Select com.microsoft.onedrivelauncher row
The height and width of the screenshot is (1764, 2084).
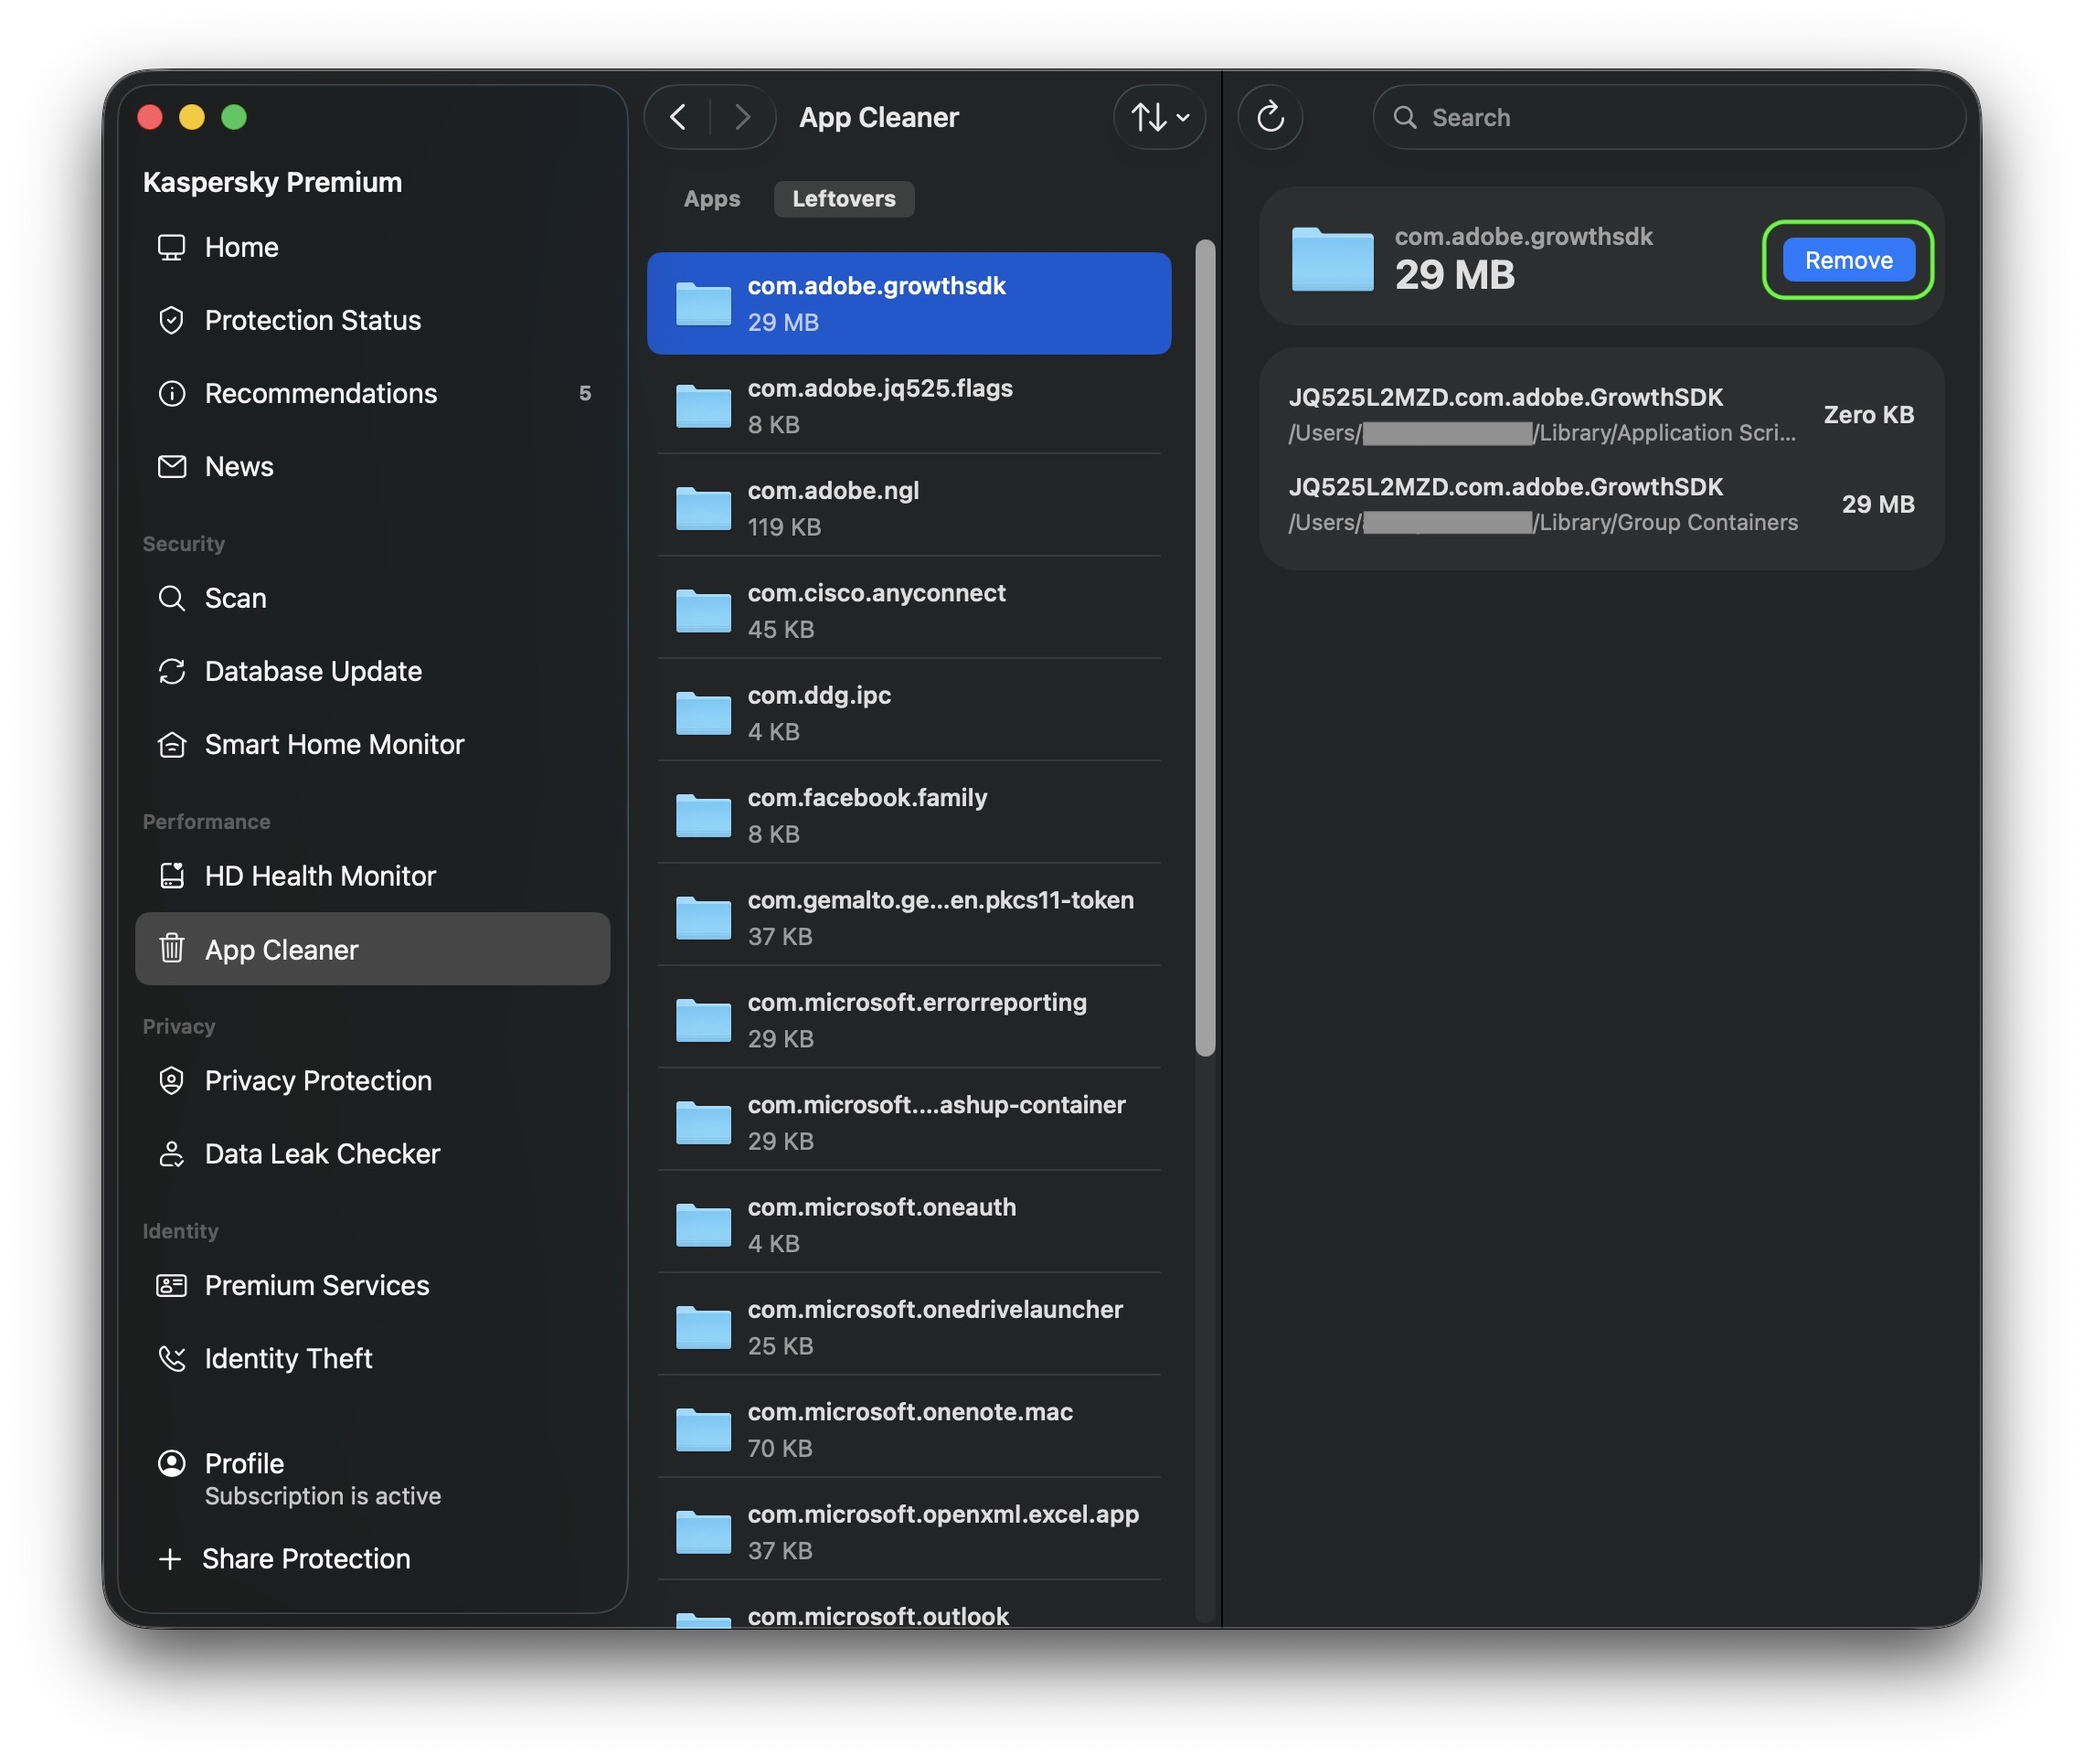pyautogui.click(x=909, y=1326)
